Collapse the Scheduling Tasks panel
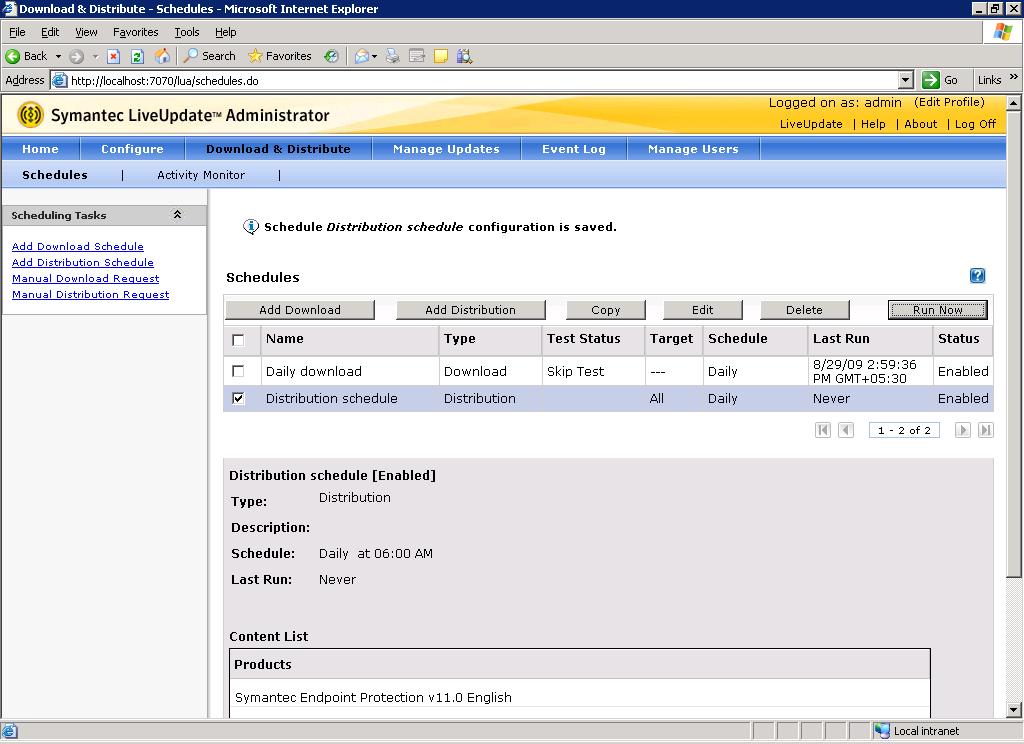This screenshot has height=744, width=1024. click(x=177, y=214)
